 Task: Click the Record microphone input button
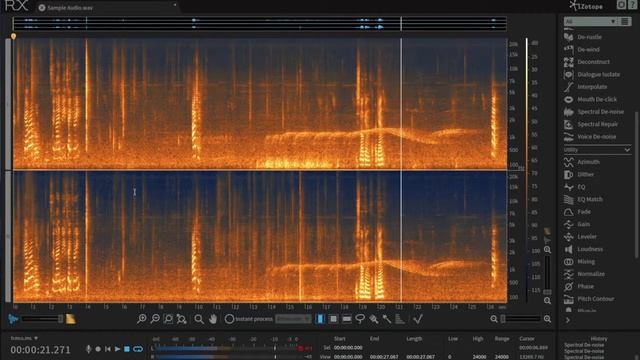pyautogui.click(x=88, y=349)
